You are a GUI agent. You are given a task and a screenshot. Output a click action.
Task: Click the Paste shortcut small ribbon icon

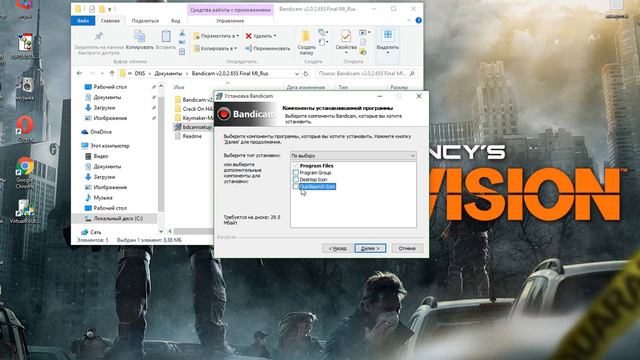182,51
